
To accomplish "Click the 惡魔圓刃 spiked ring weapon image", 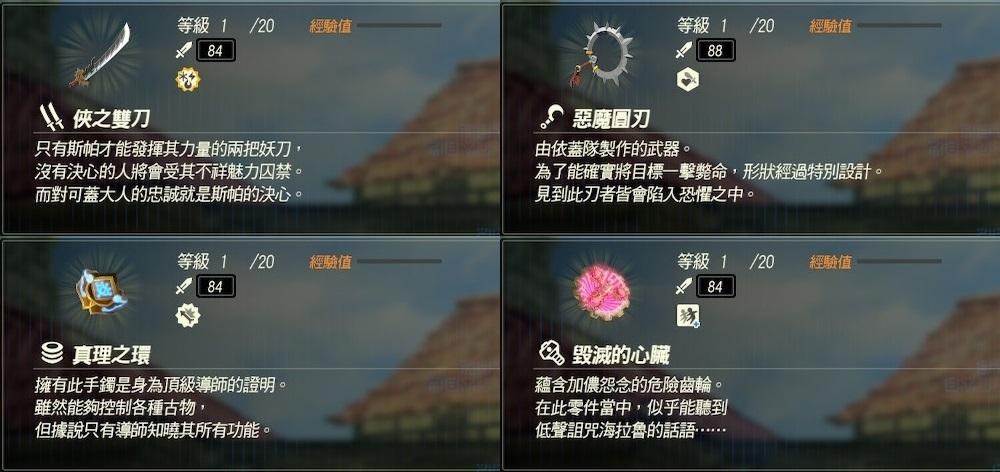I will pos(600,56).
